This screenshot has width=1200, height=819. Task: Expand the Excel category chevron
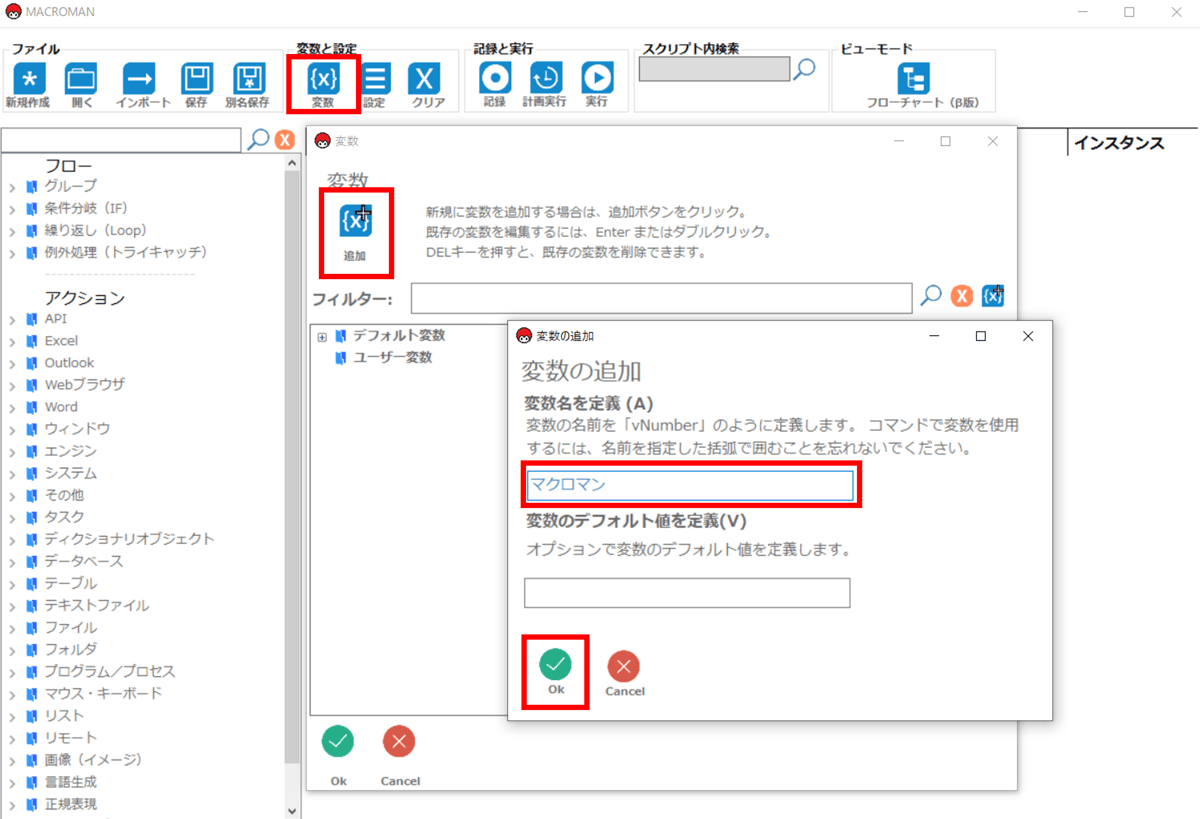point(12,341)
